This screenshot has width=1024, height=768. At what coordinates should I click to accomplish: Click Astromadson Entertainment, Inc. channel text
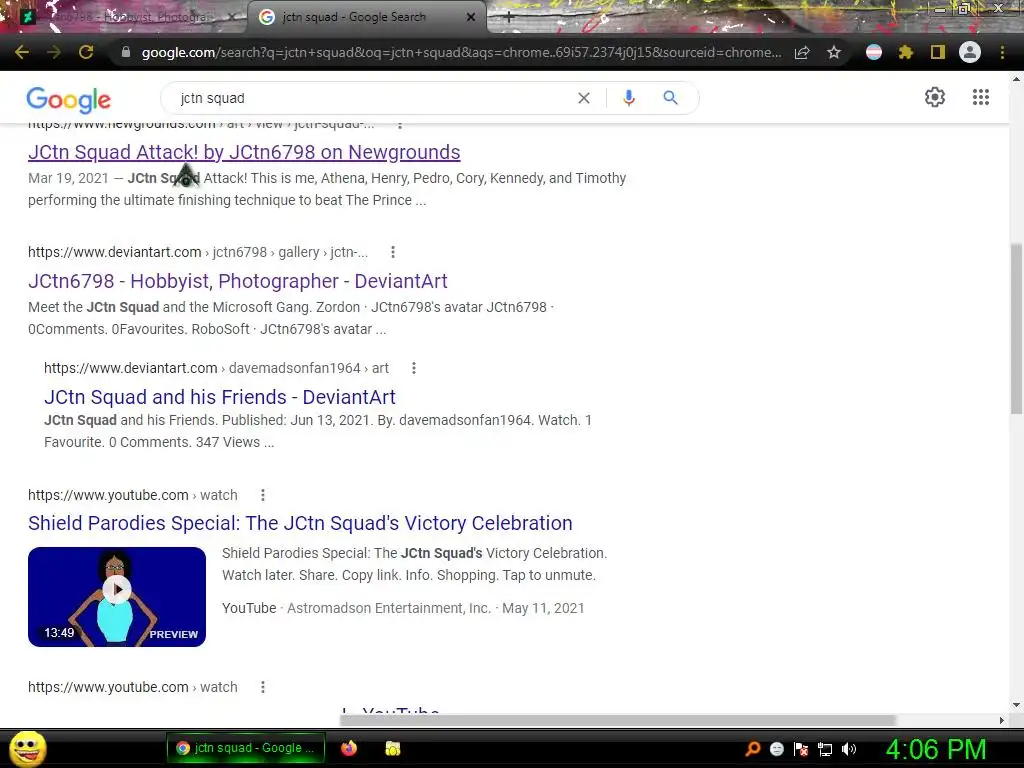coord(389,608)
